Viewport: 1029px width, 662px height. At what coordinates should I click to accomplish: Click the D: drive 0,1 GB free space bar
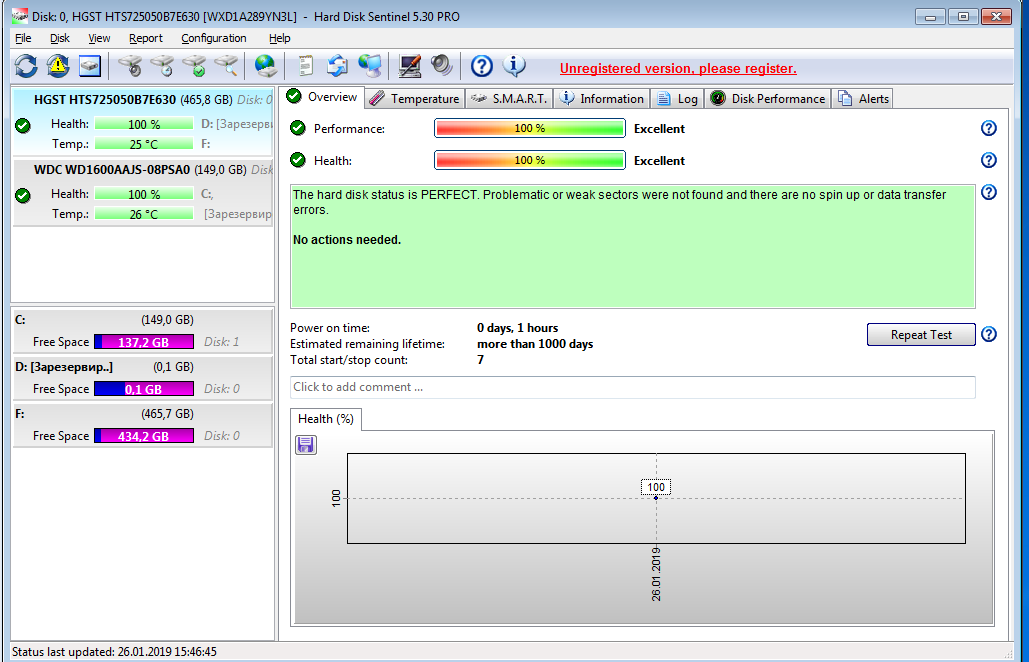(x=144, y=389)
